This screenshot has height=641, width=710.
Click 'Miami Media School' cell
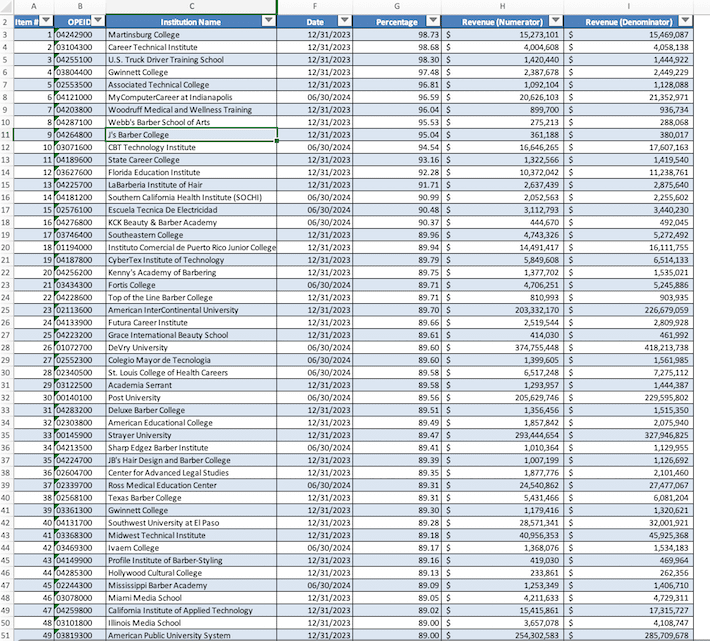coord(191,598)
